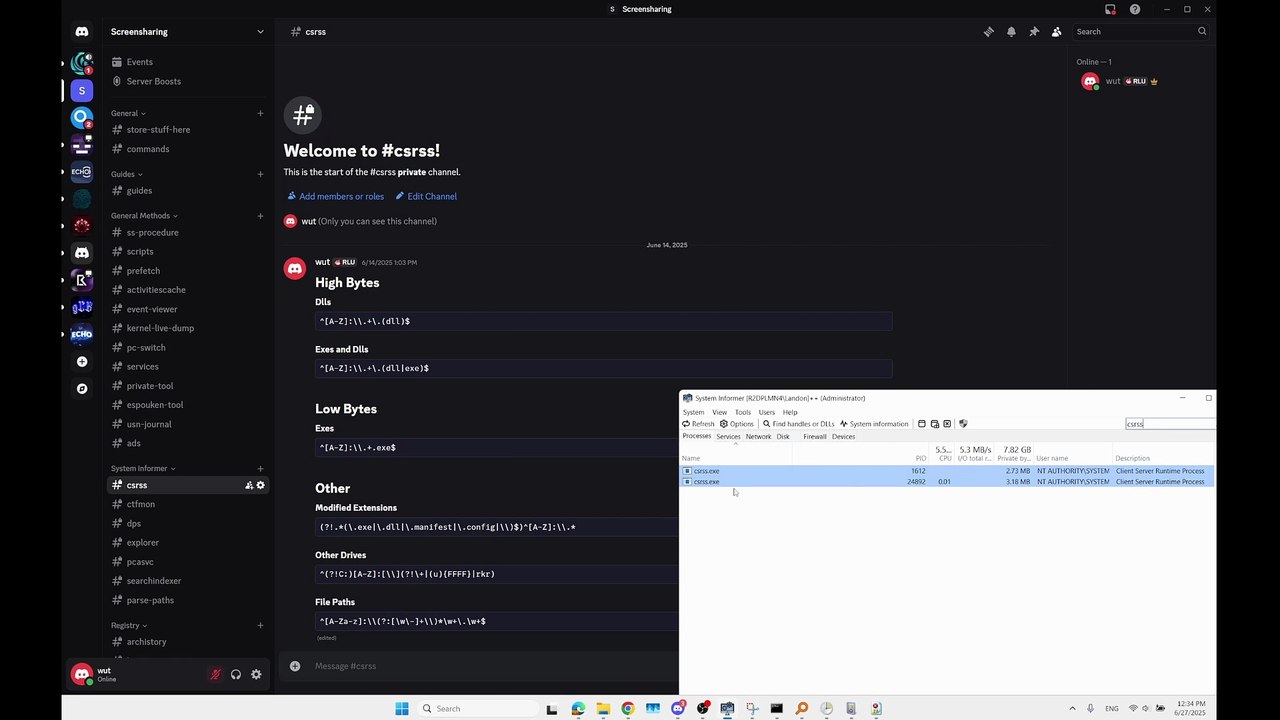Show pinned messages in csrss channel

[1034, 32]
